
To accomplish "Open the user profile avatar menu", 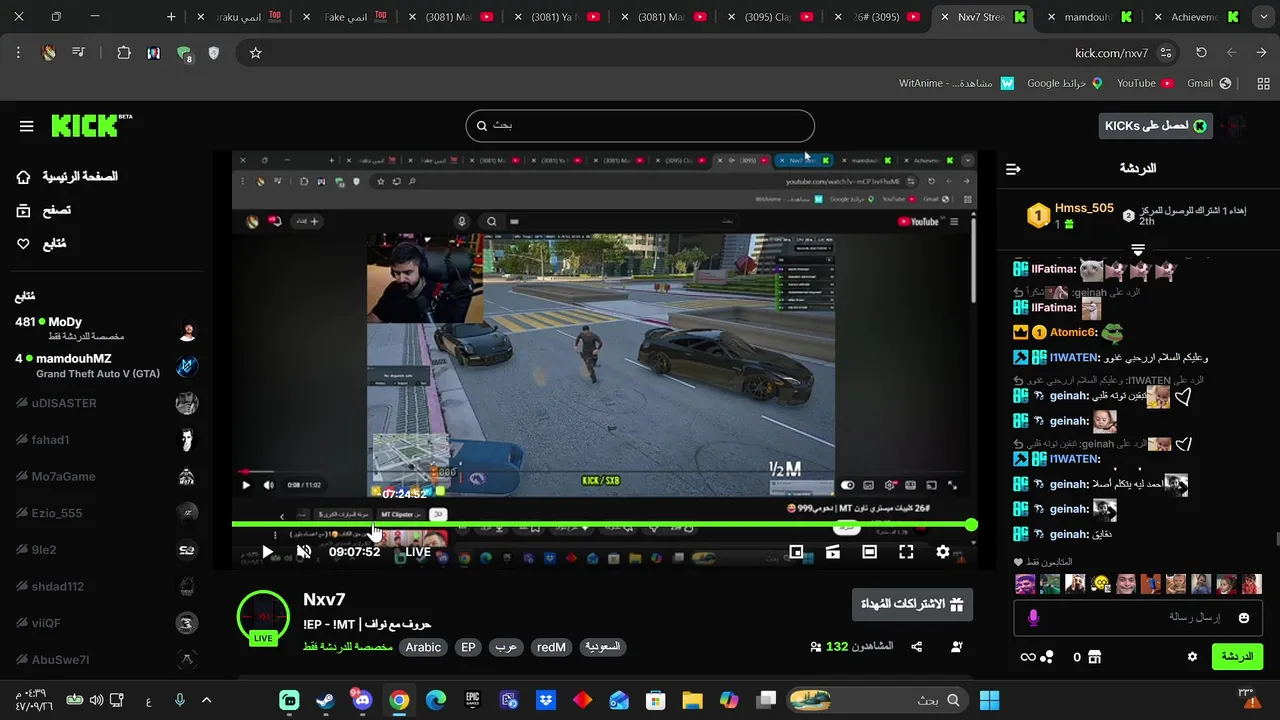I will [1236, 126].
